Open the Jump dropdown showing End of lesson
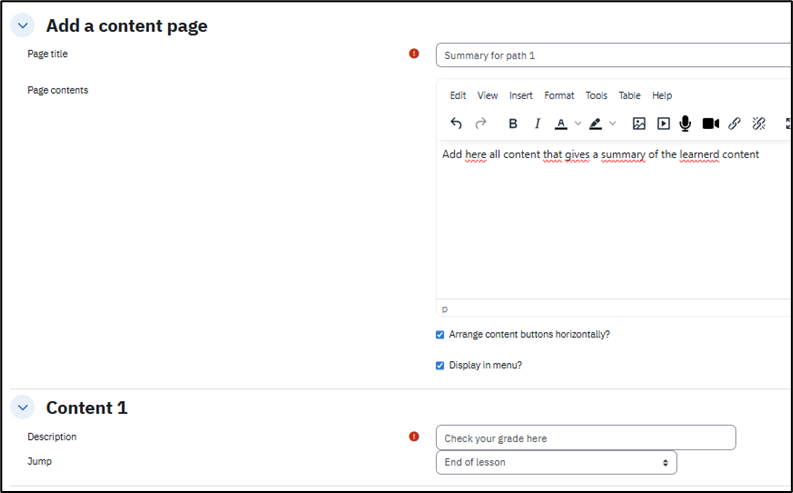Viewport: 793px width, 493px height. pyautogui.click(x=556, y=463)
